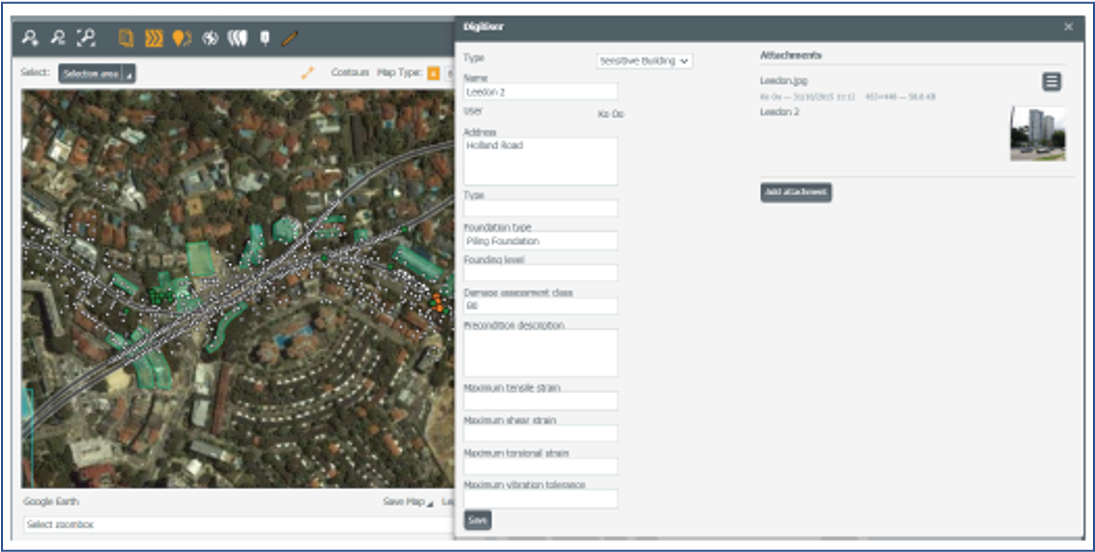The width and height of the screenshot is (1095, 552).
Task: Click the Ko Oo user value
Action: (x=611, y=114)
